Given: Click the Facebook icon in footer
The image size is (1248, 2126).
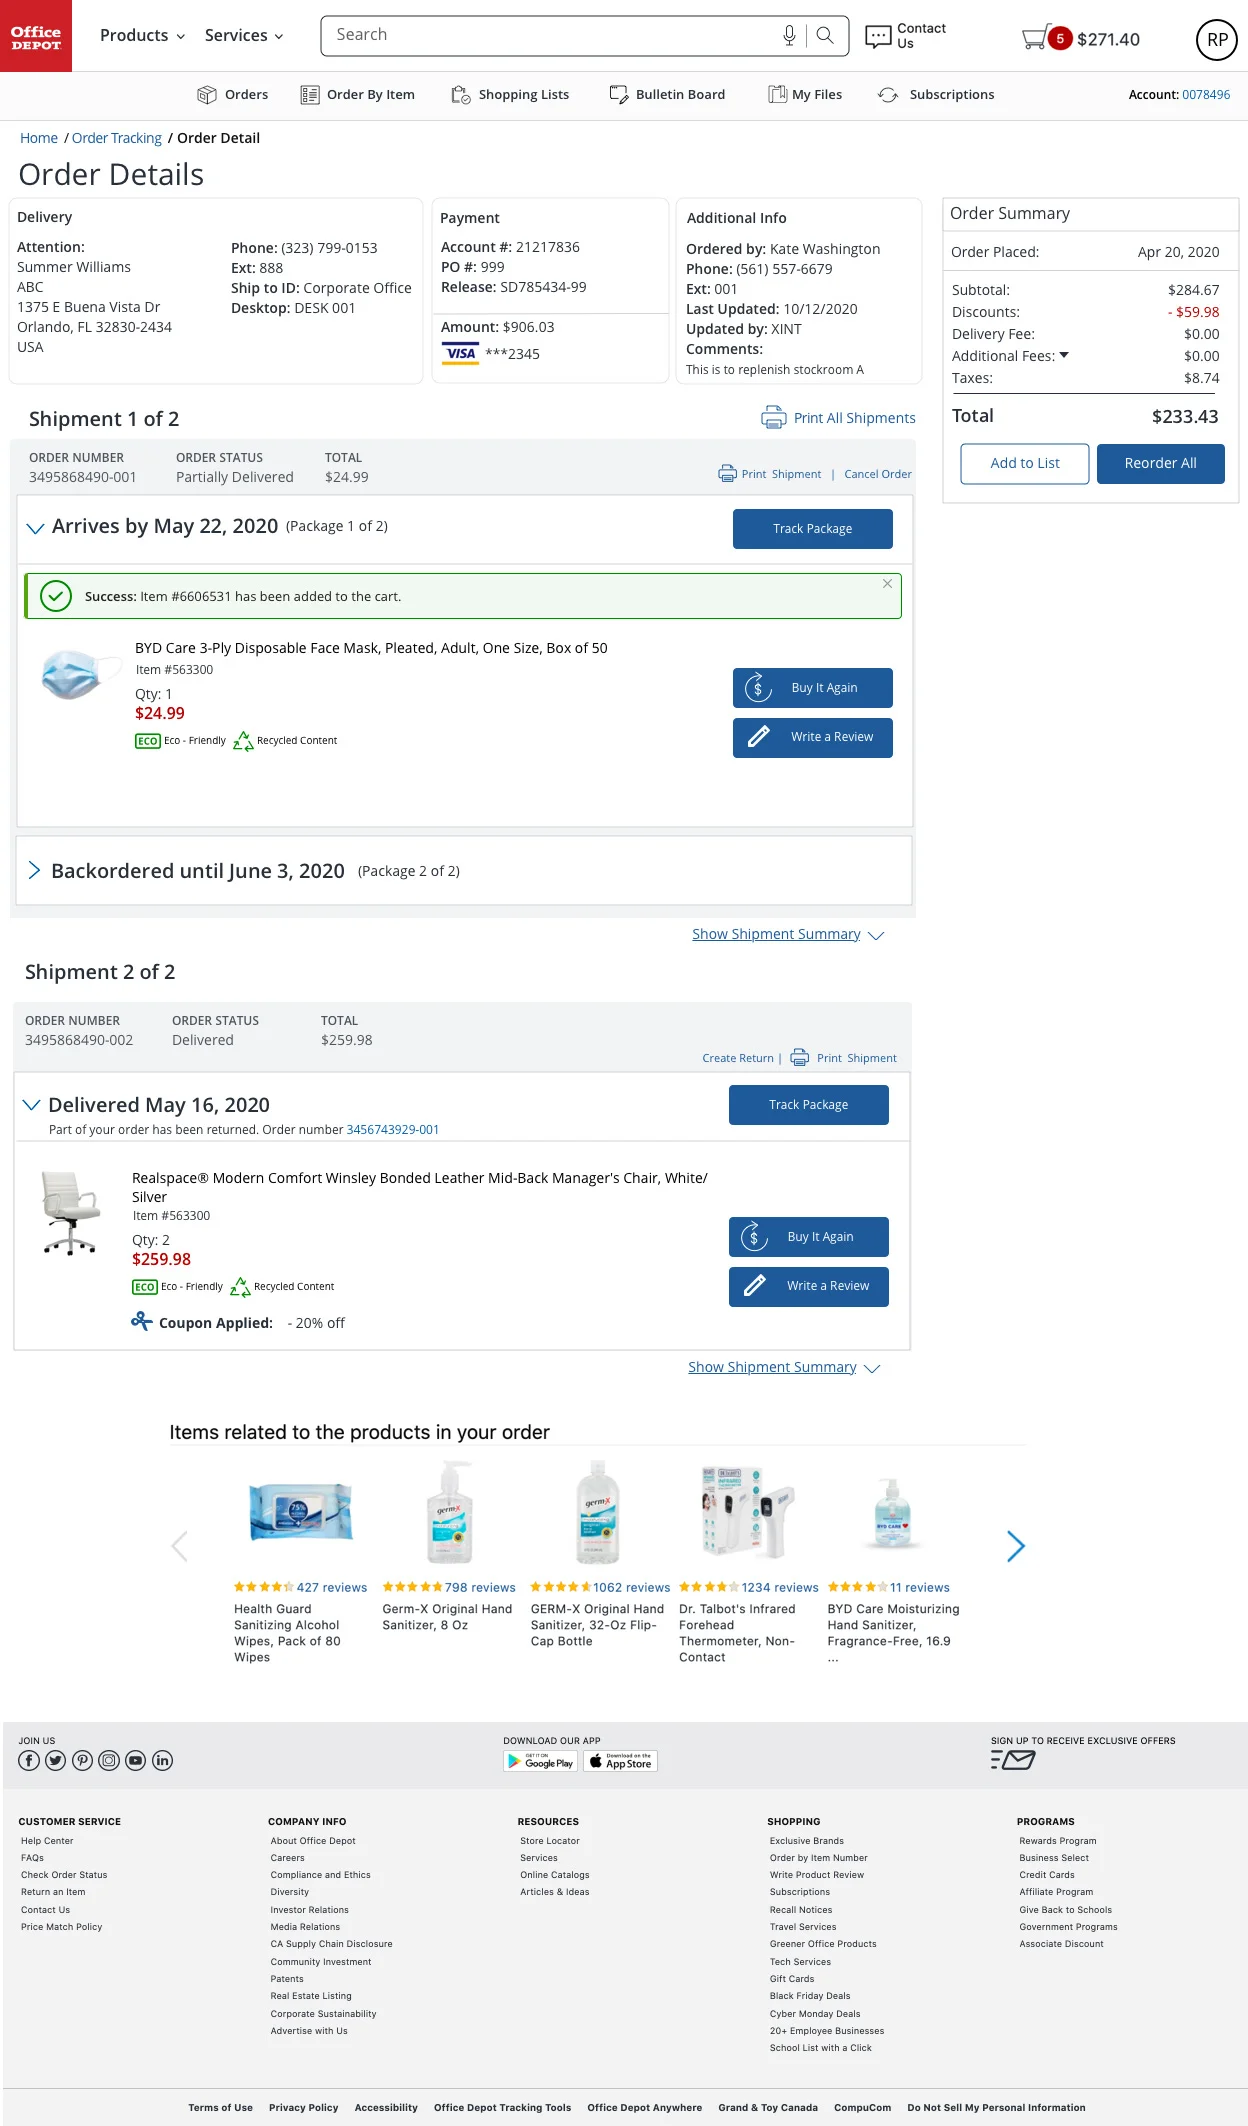Looking at the screenshot, I should (29, 1760).
